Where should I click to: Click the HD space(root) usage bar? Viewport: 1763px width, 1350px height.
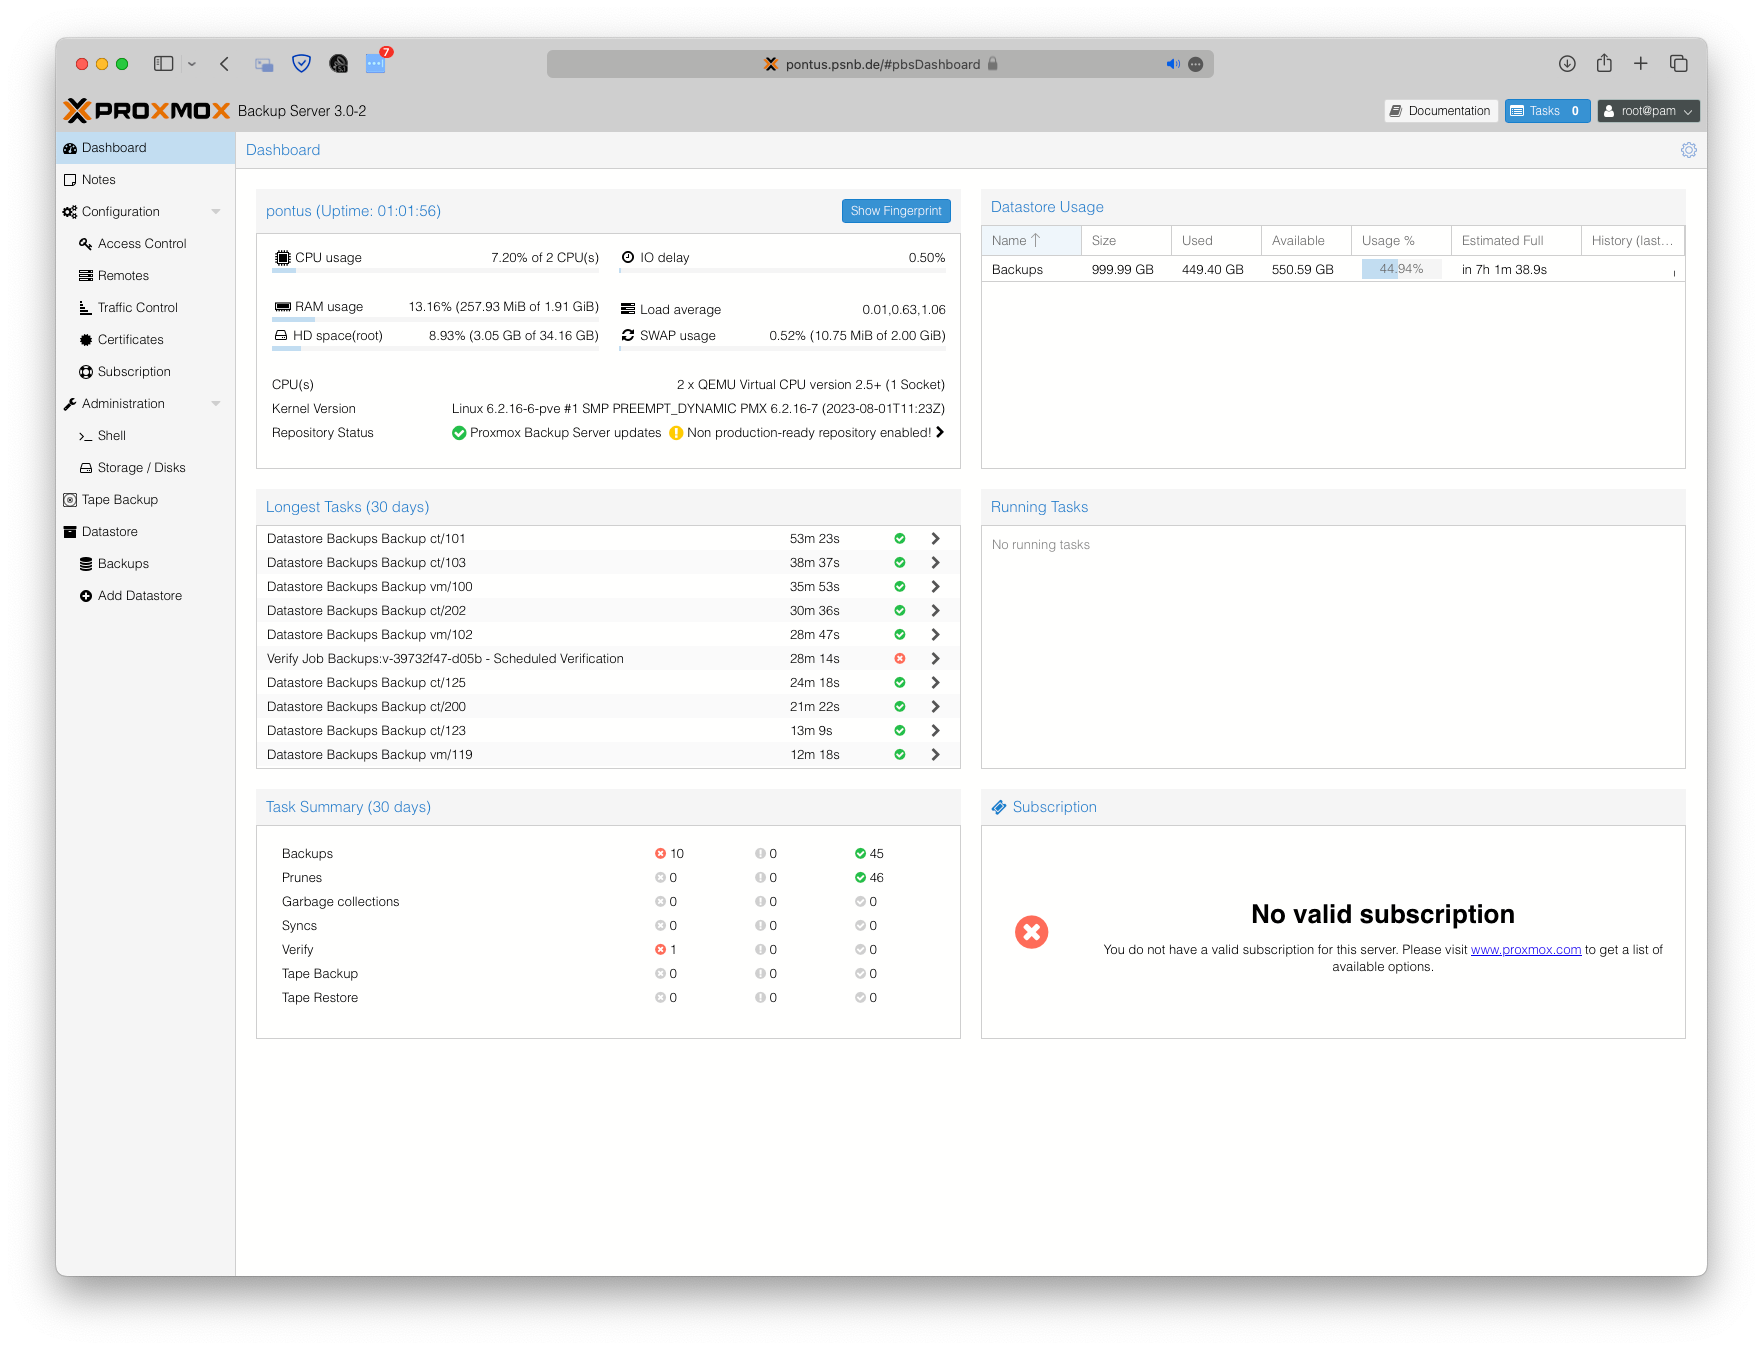(436, 348)
